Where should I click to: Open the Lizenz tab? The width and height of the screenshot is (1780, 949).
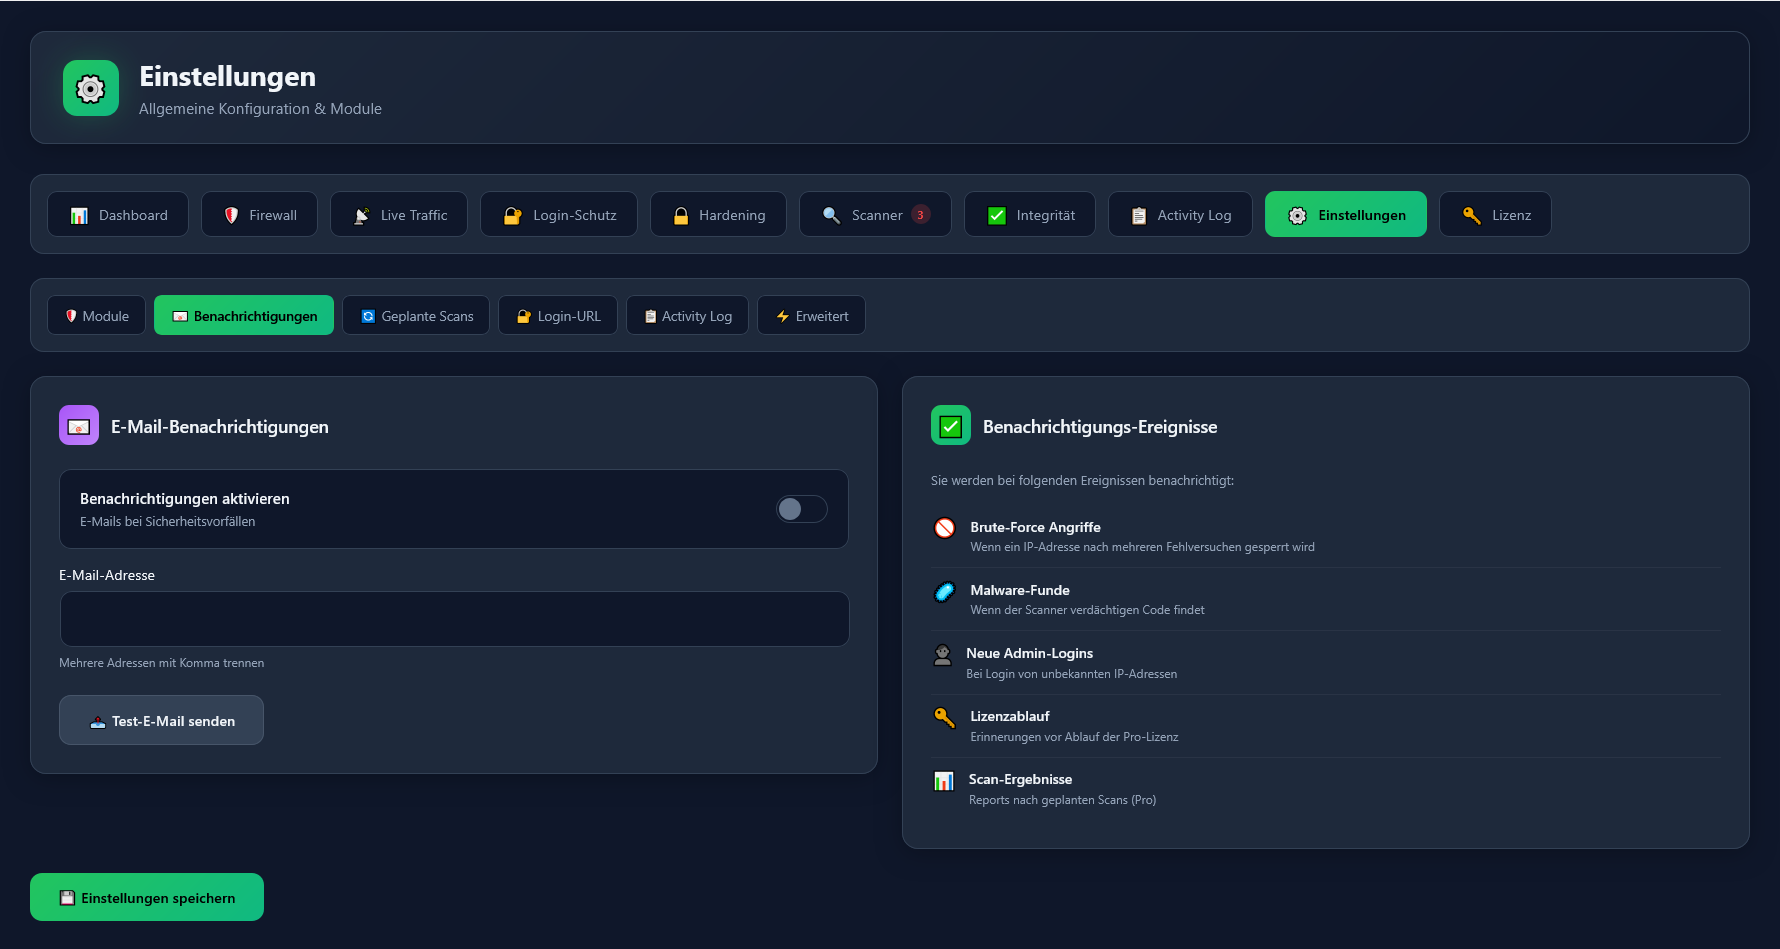(x=1495, y=215)
